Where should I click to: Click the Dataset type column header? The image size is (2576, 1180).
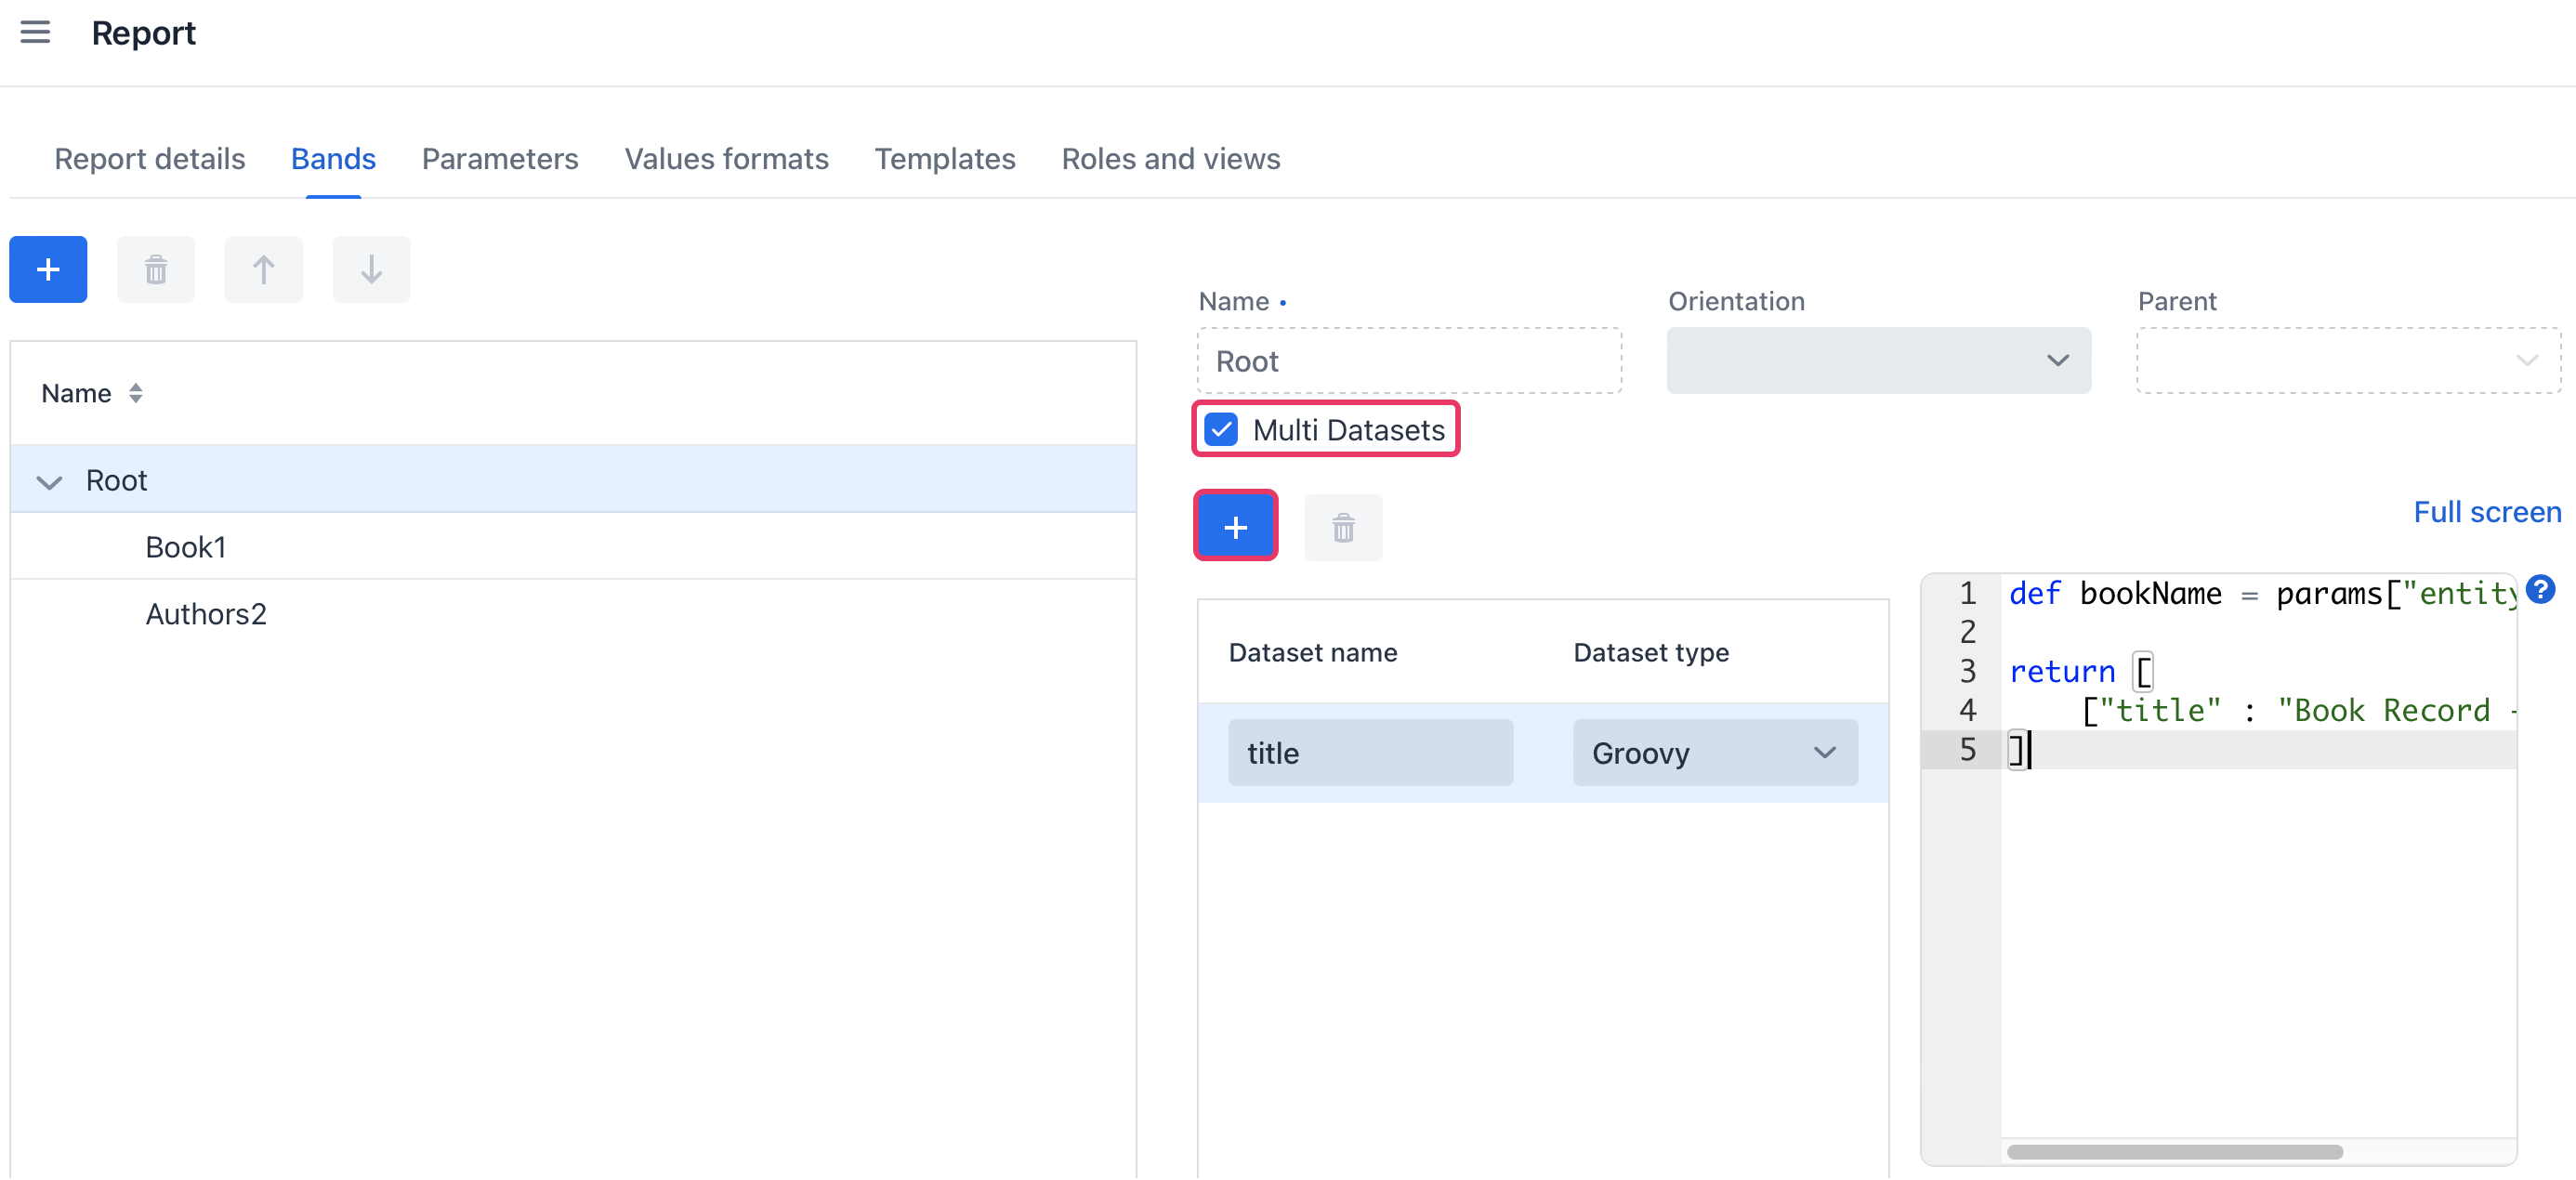coord(1650,652)
